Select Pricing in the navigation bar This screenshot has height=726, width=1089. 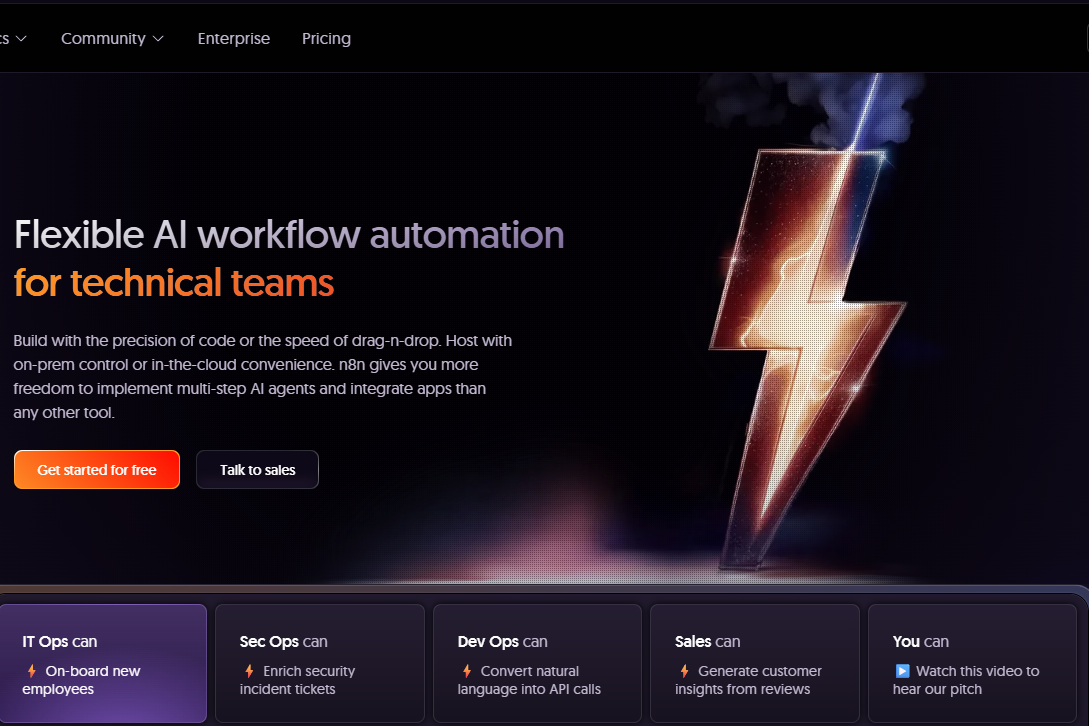click(x=326, y=38)
